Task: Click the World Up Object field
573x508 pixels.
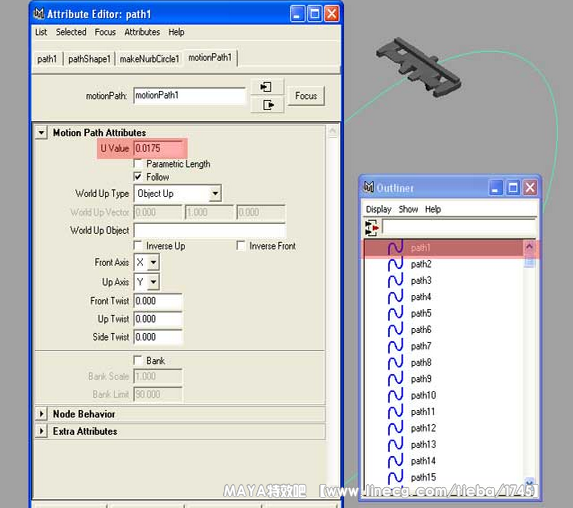Action: (x=209, y=231)
